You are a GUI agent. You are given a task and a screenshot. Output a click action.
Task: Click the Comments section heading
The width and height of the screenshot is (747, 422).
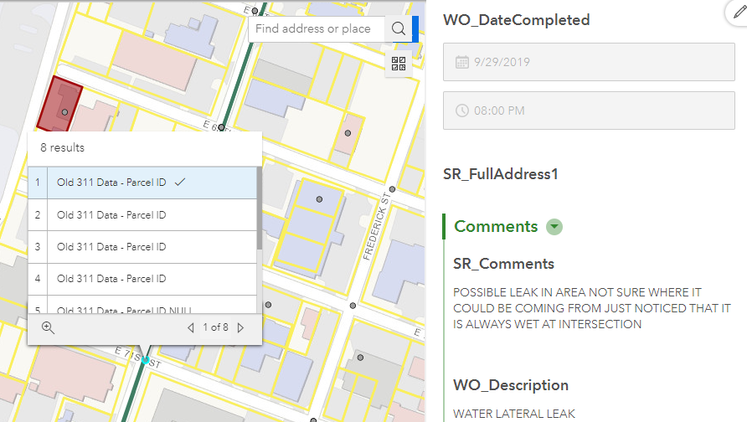[496, 226]
